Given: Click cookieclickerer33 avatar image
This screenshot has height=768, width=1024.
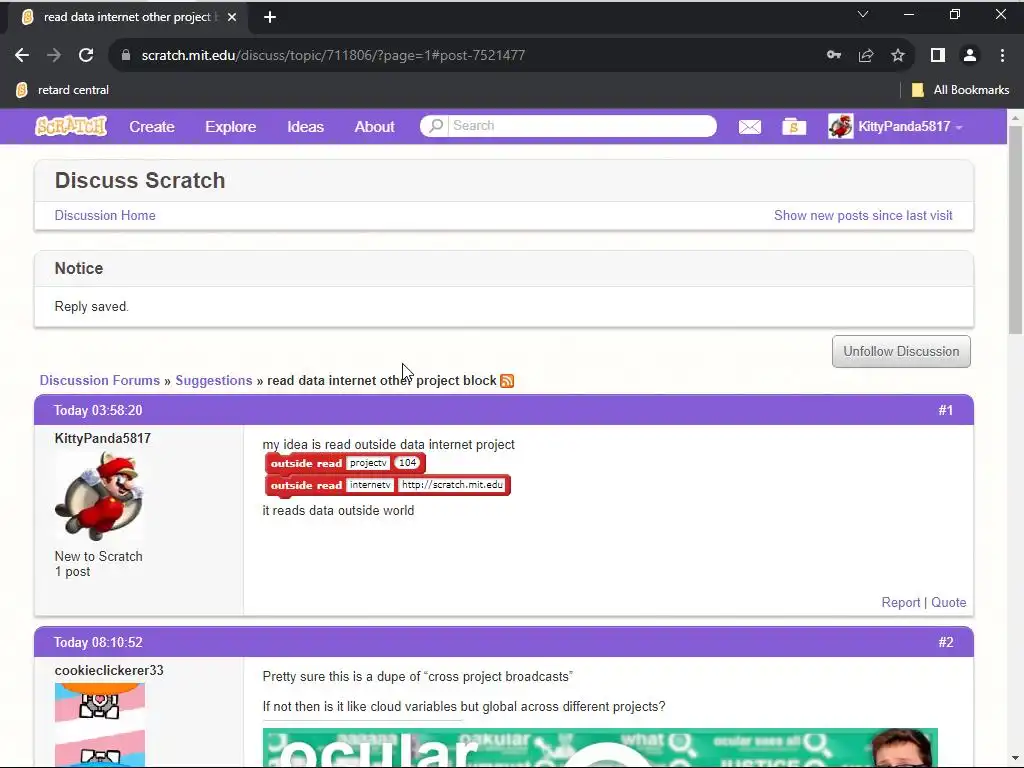Looking at the screenshot, I should coord(100,725).
